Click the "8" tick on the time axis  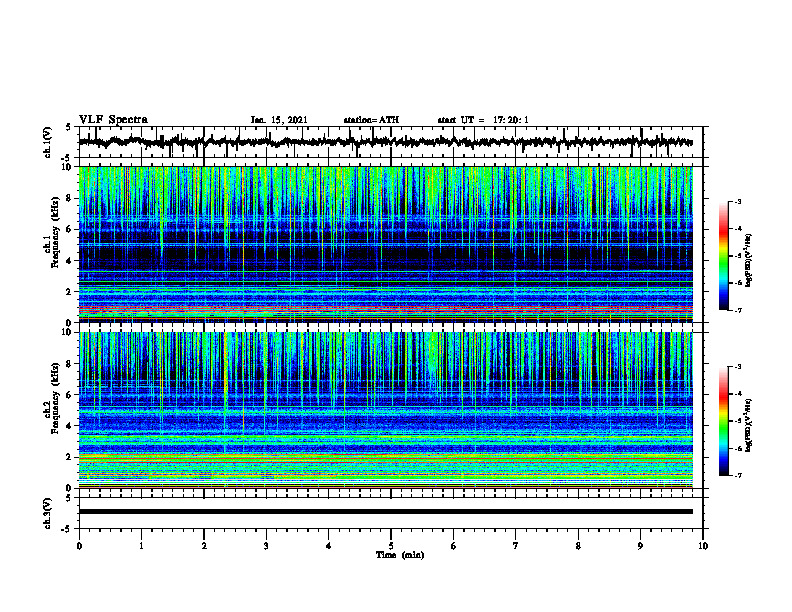[x=578, y=546]
